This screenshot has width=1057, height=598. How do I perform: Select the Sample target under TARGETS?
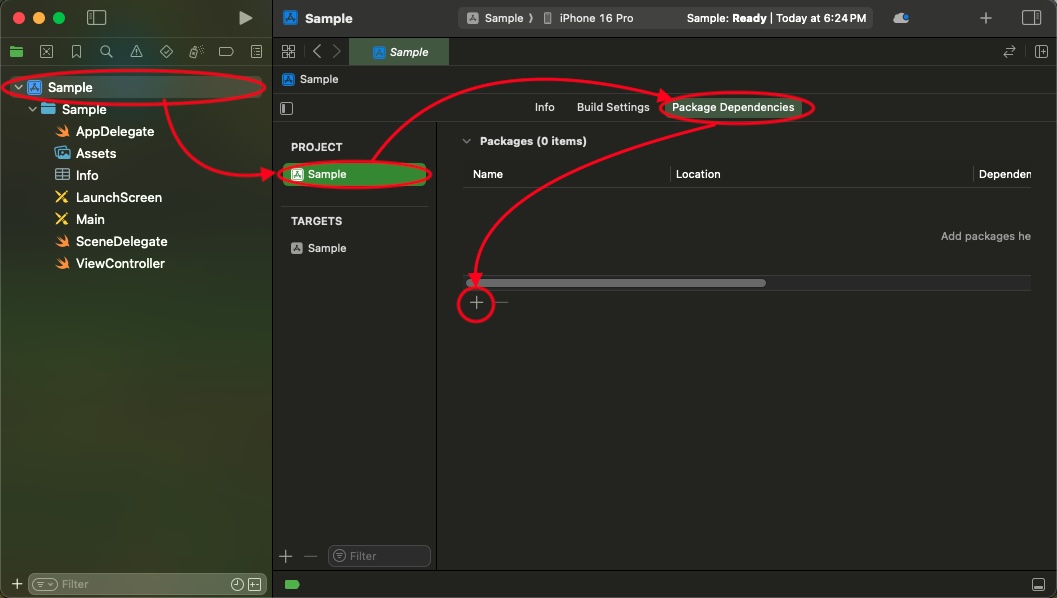click(x=326, y=248)
